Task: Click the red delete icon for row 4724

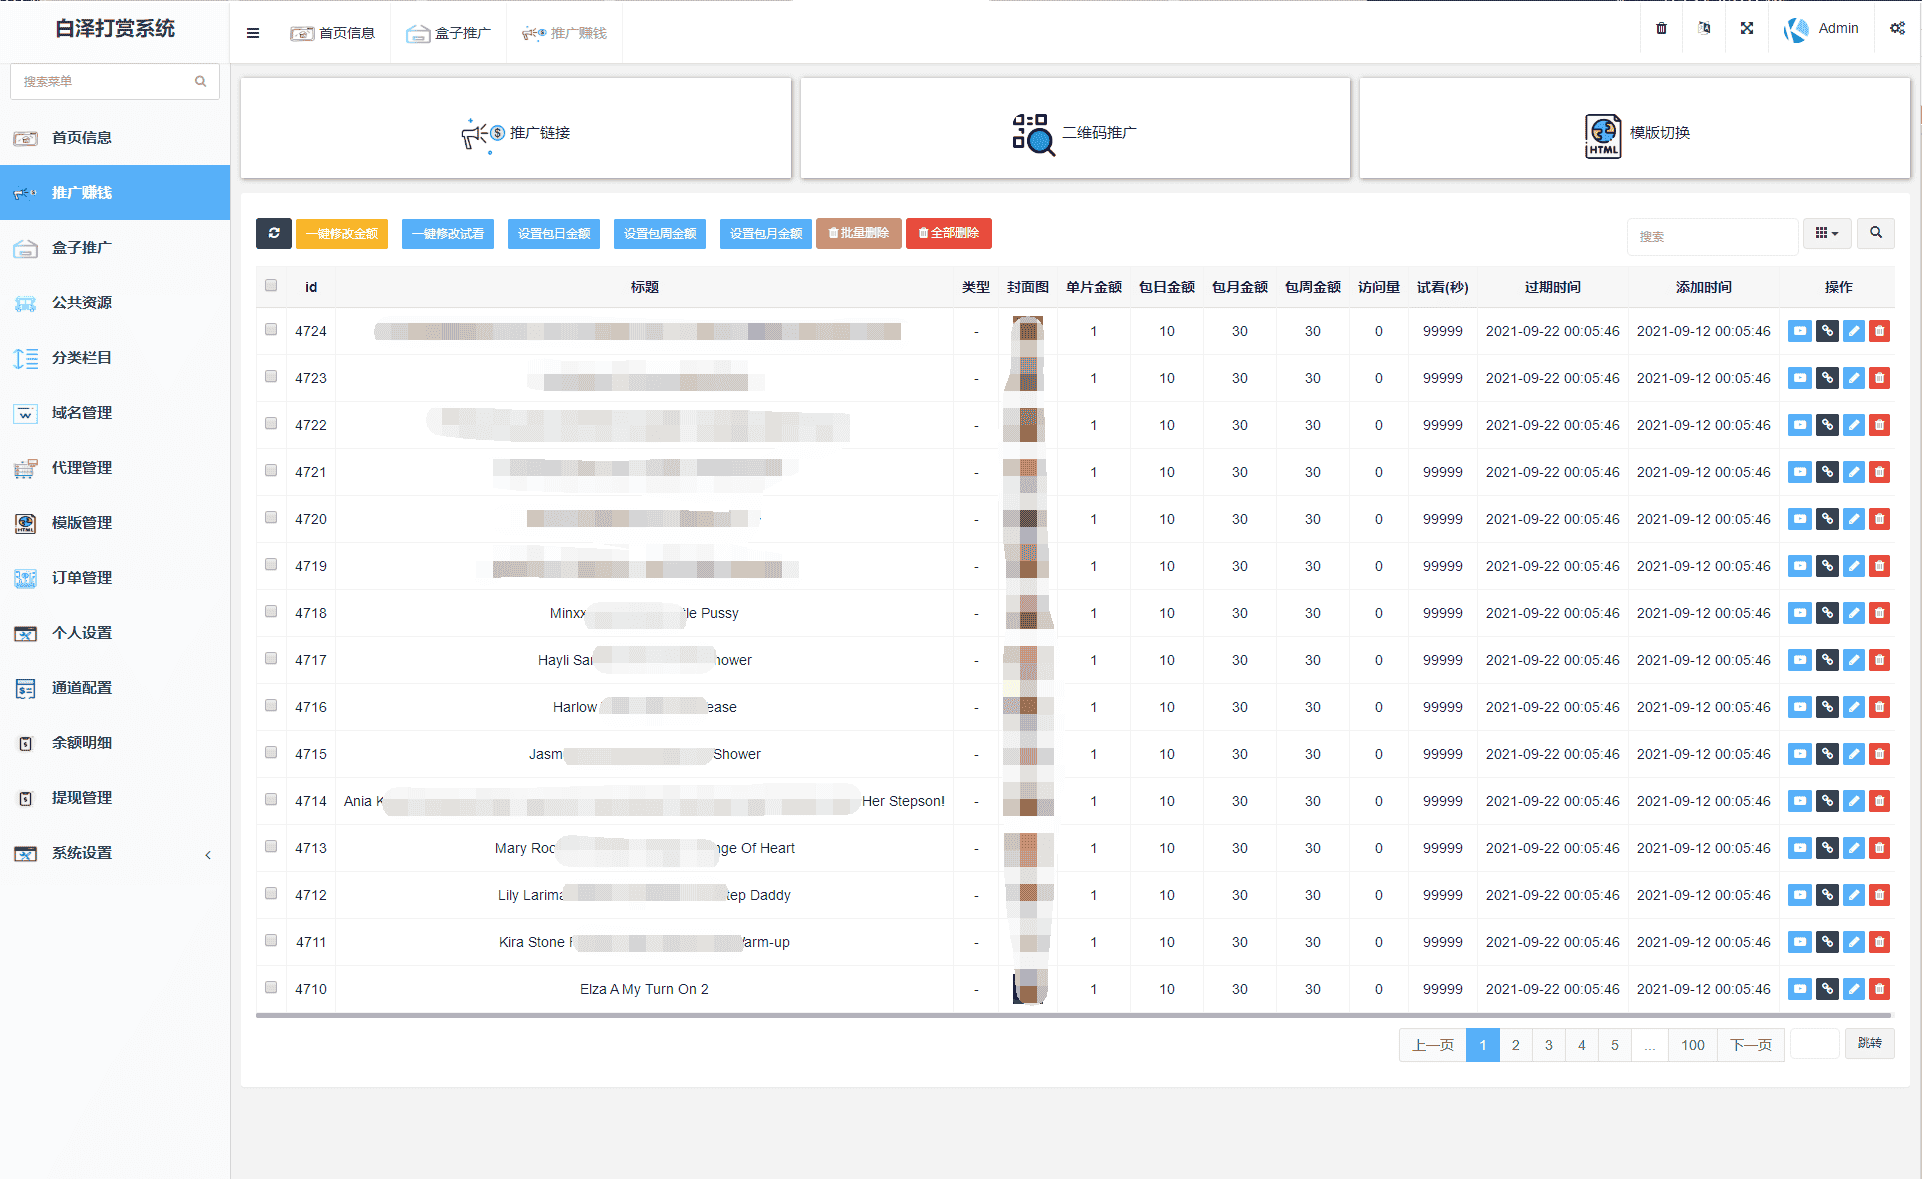Action: (x=1879, y=331)
